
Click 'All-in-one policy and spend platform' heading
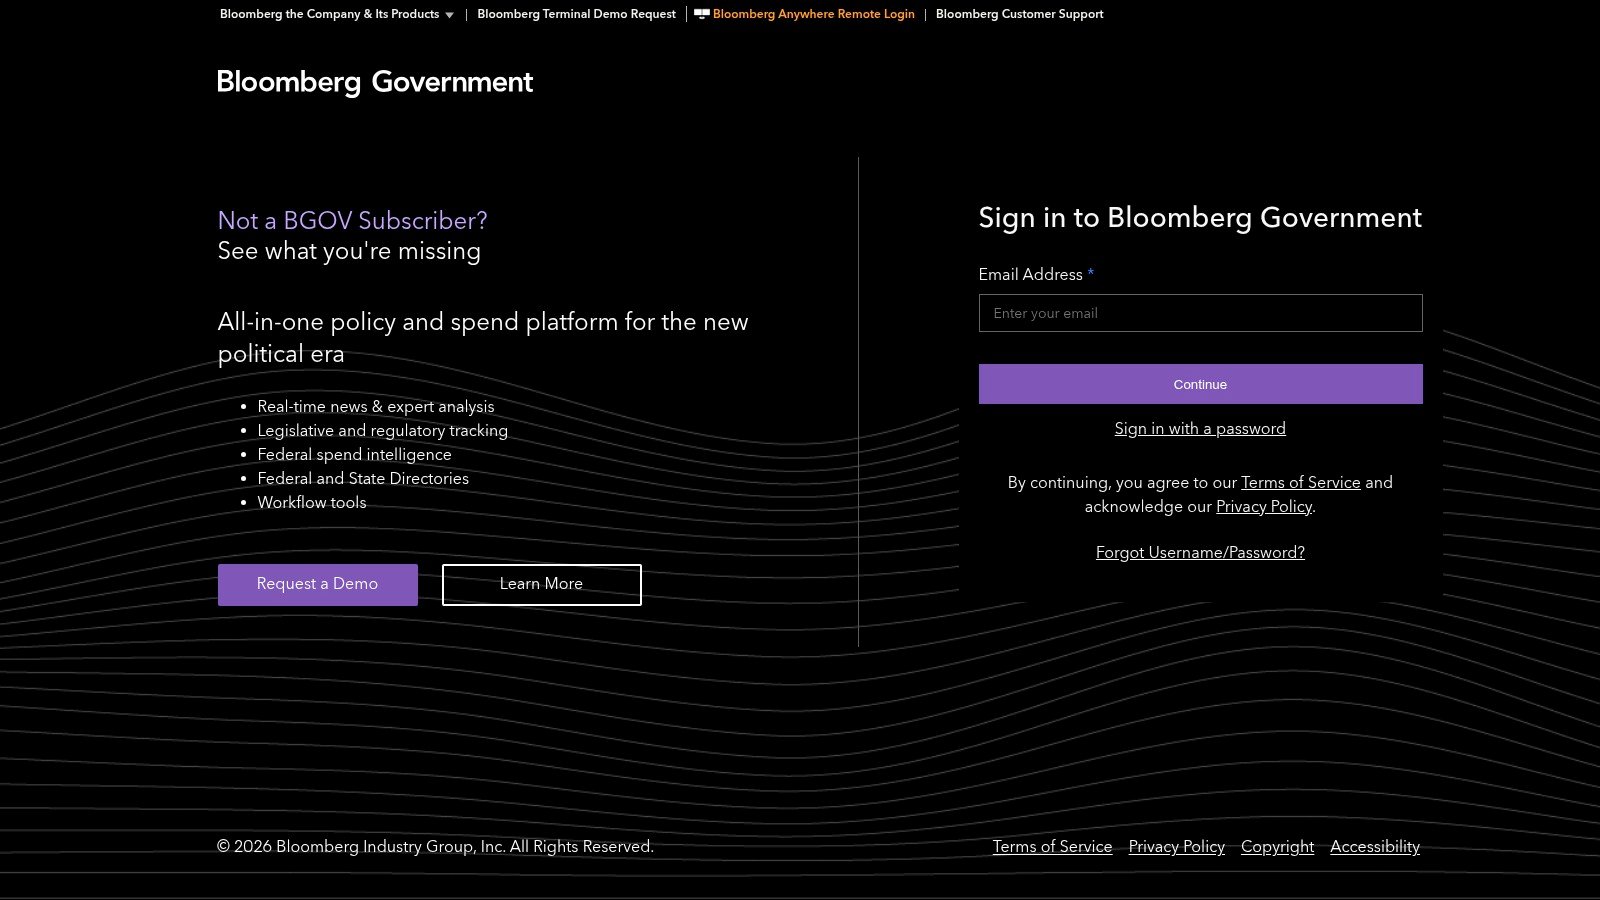pyautogui.click(x=483, y=338)
